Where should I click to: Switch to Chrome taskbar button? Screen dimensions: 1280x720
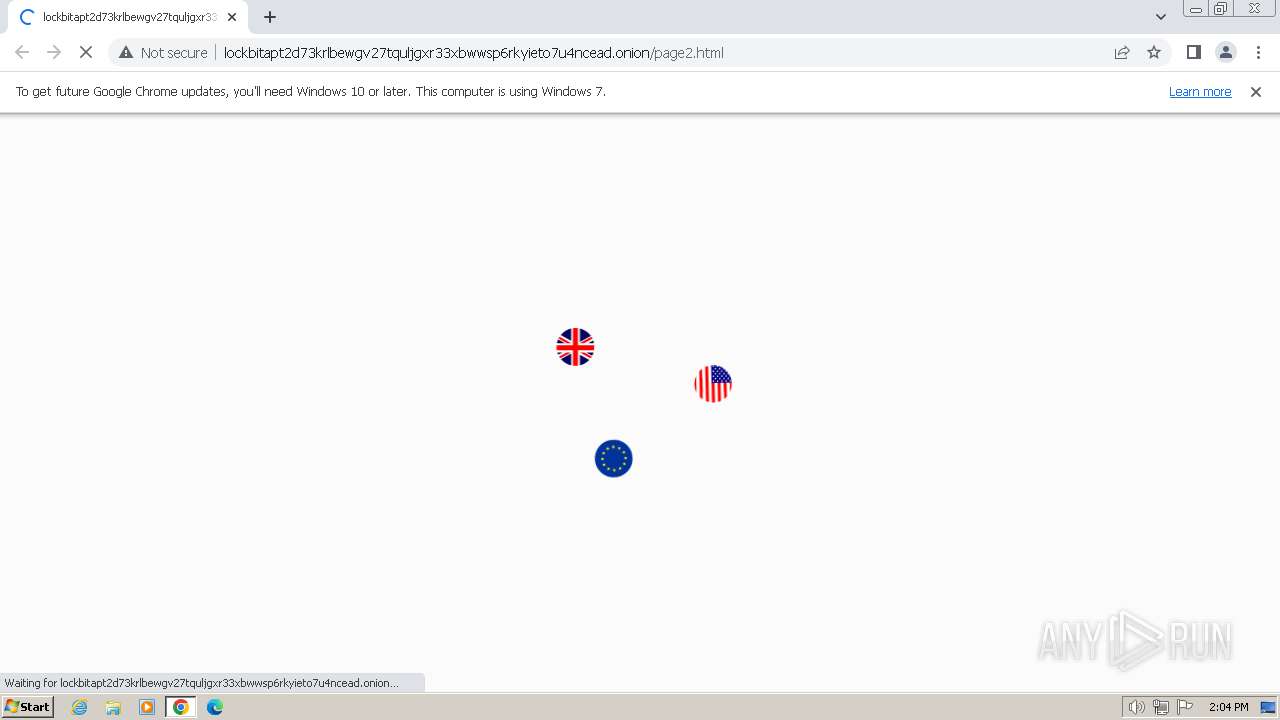point(180,707)
